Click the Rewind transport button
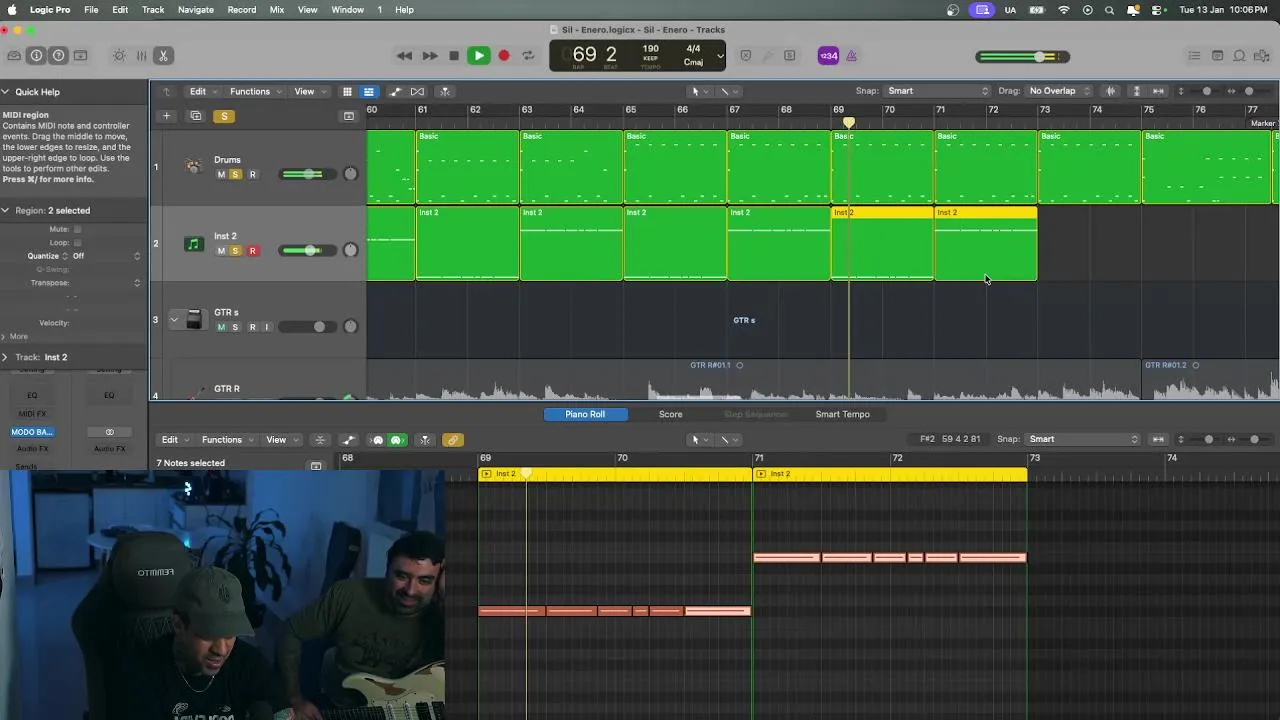1280x720 pixels. click(404, 56)
